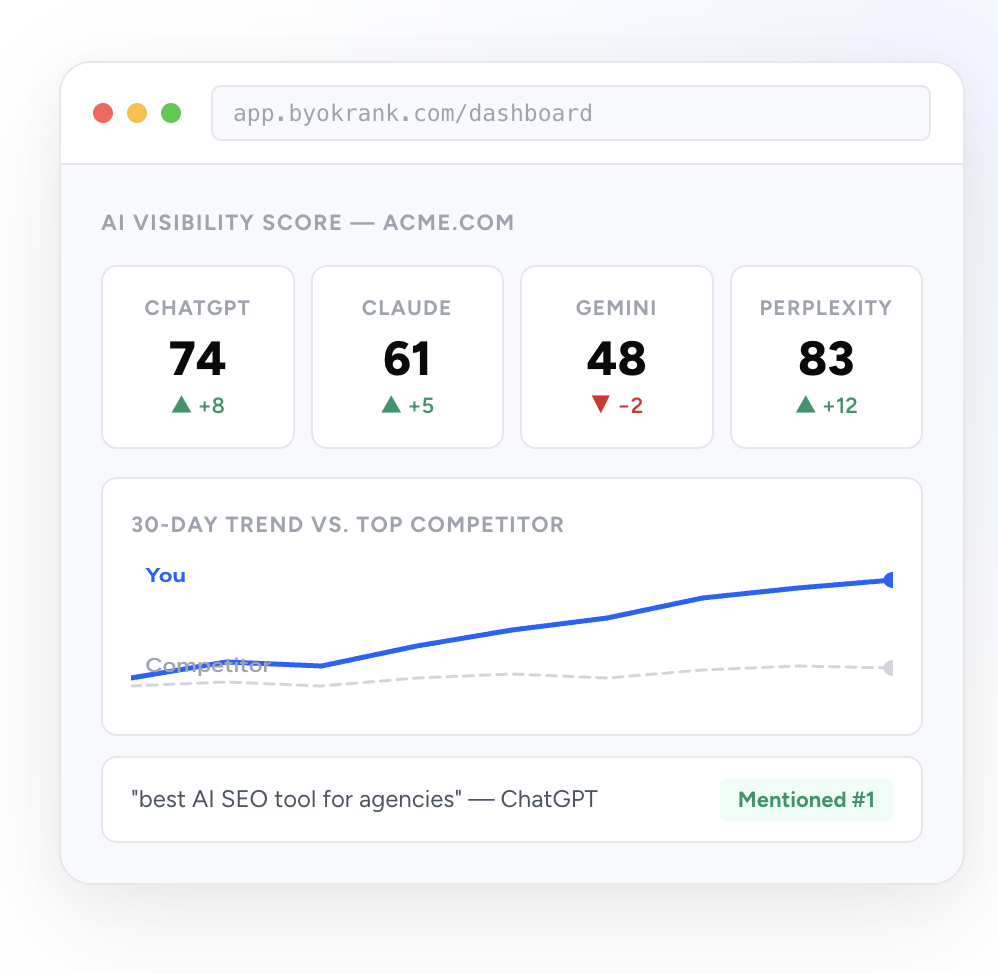Image resolution: width=998 pixels, height=974 pixels.
Task: Open the Perplexity score card
Action: point(826,357)
